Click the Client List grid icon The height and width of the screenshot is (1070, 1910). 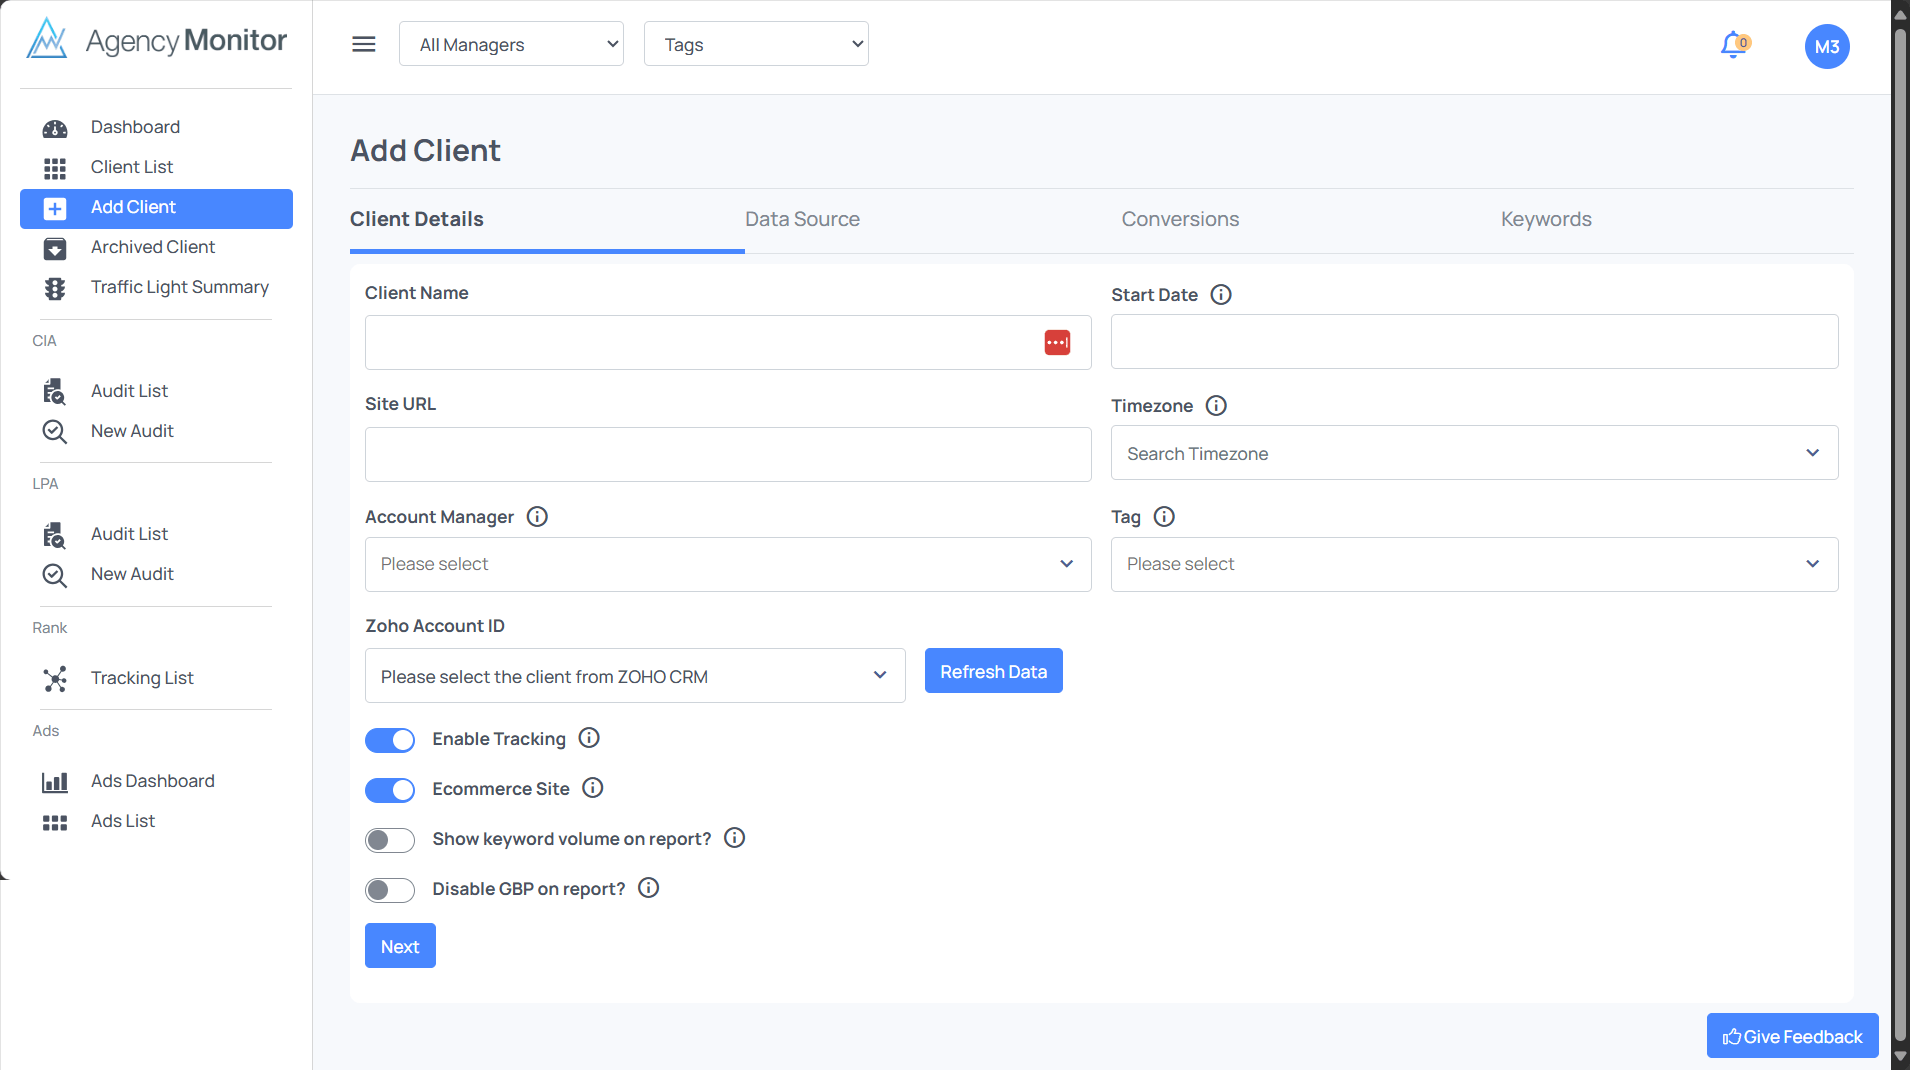point(55,168)
